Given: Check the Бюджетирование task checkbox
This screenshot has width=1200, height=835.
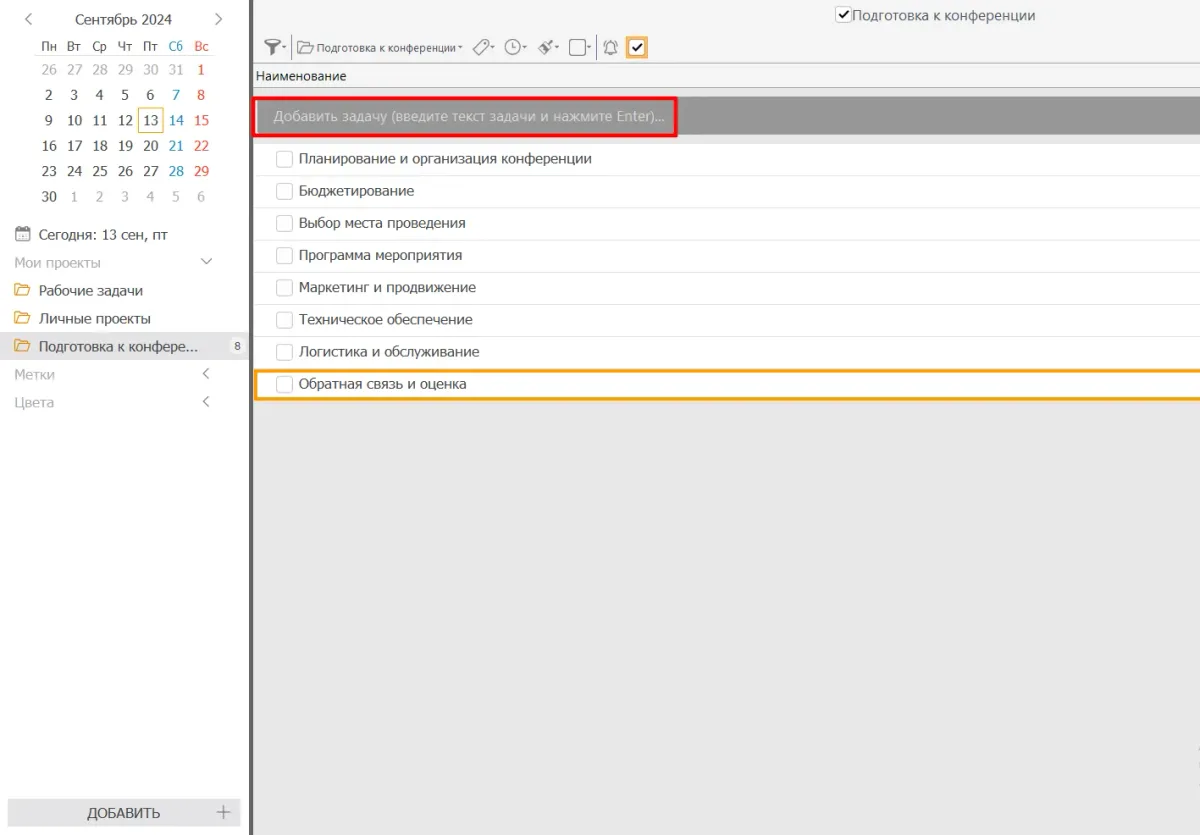Looking at the screenshot, I should tap(284, 191).
